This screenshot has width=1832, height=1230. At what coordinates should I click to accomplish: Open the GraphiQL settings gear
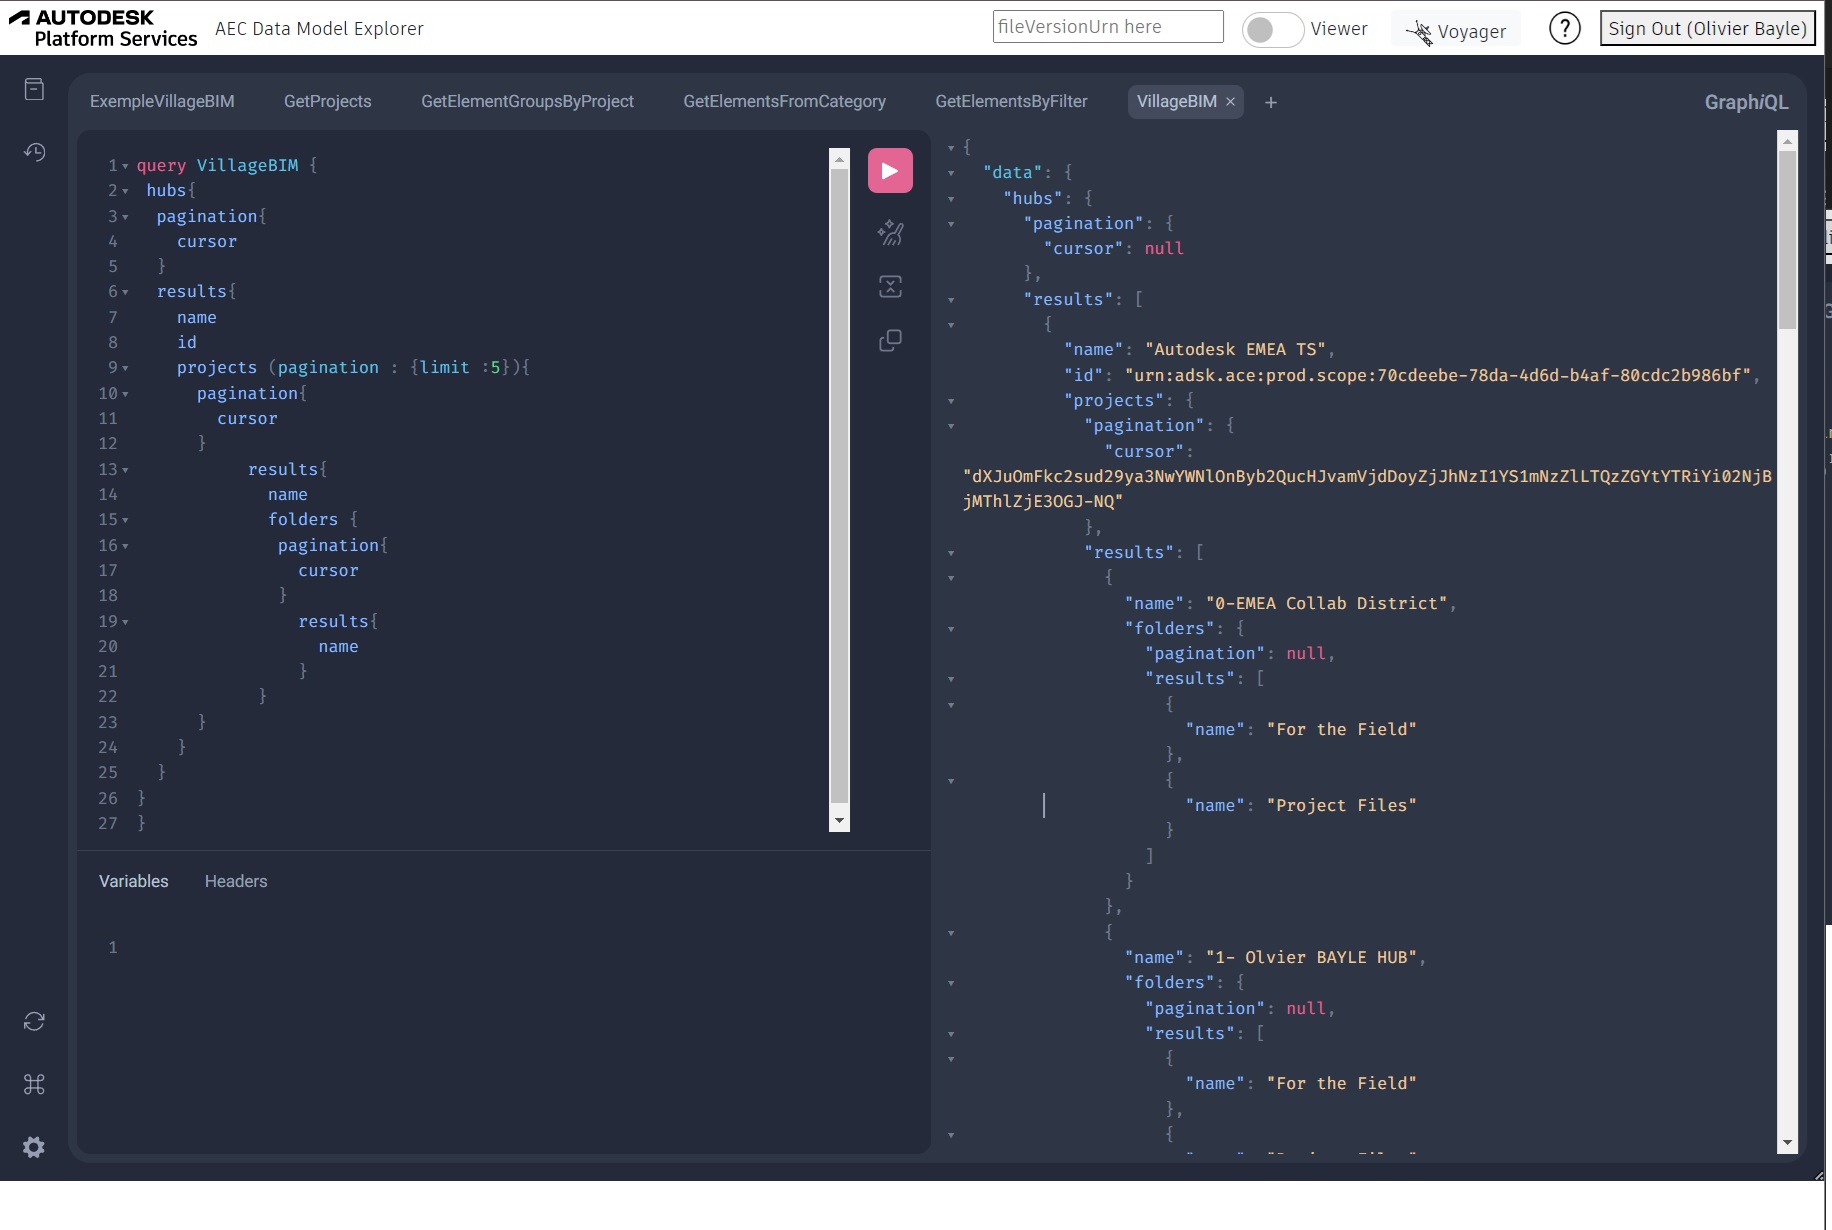click(34, 1147)
